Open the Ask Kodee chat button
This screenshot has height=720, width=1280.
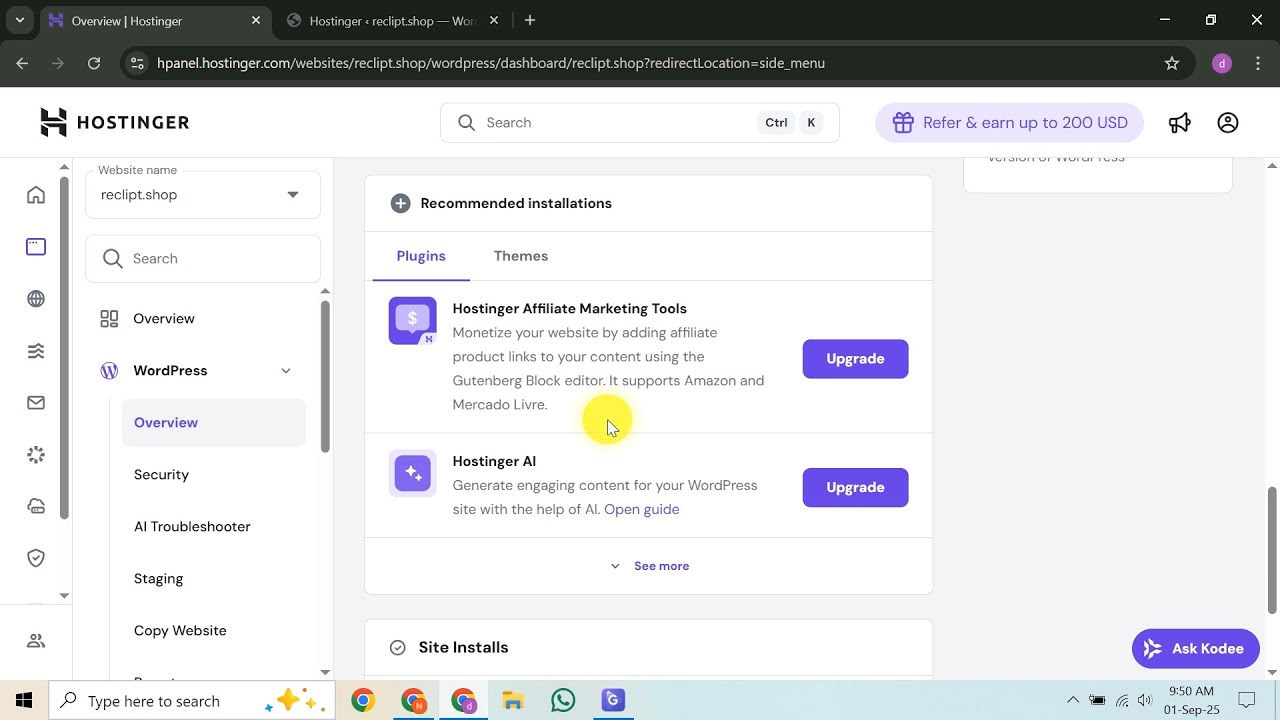coord(1195,649)
